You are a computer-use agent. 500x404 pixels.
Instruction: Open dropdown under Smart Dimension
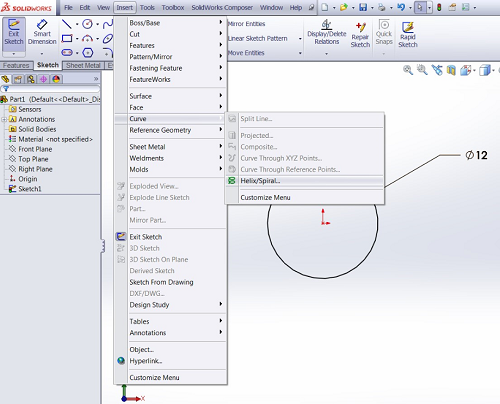click(x=42, y=54)
